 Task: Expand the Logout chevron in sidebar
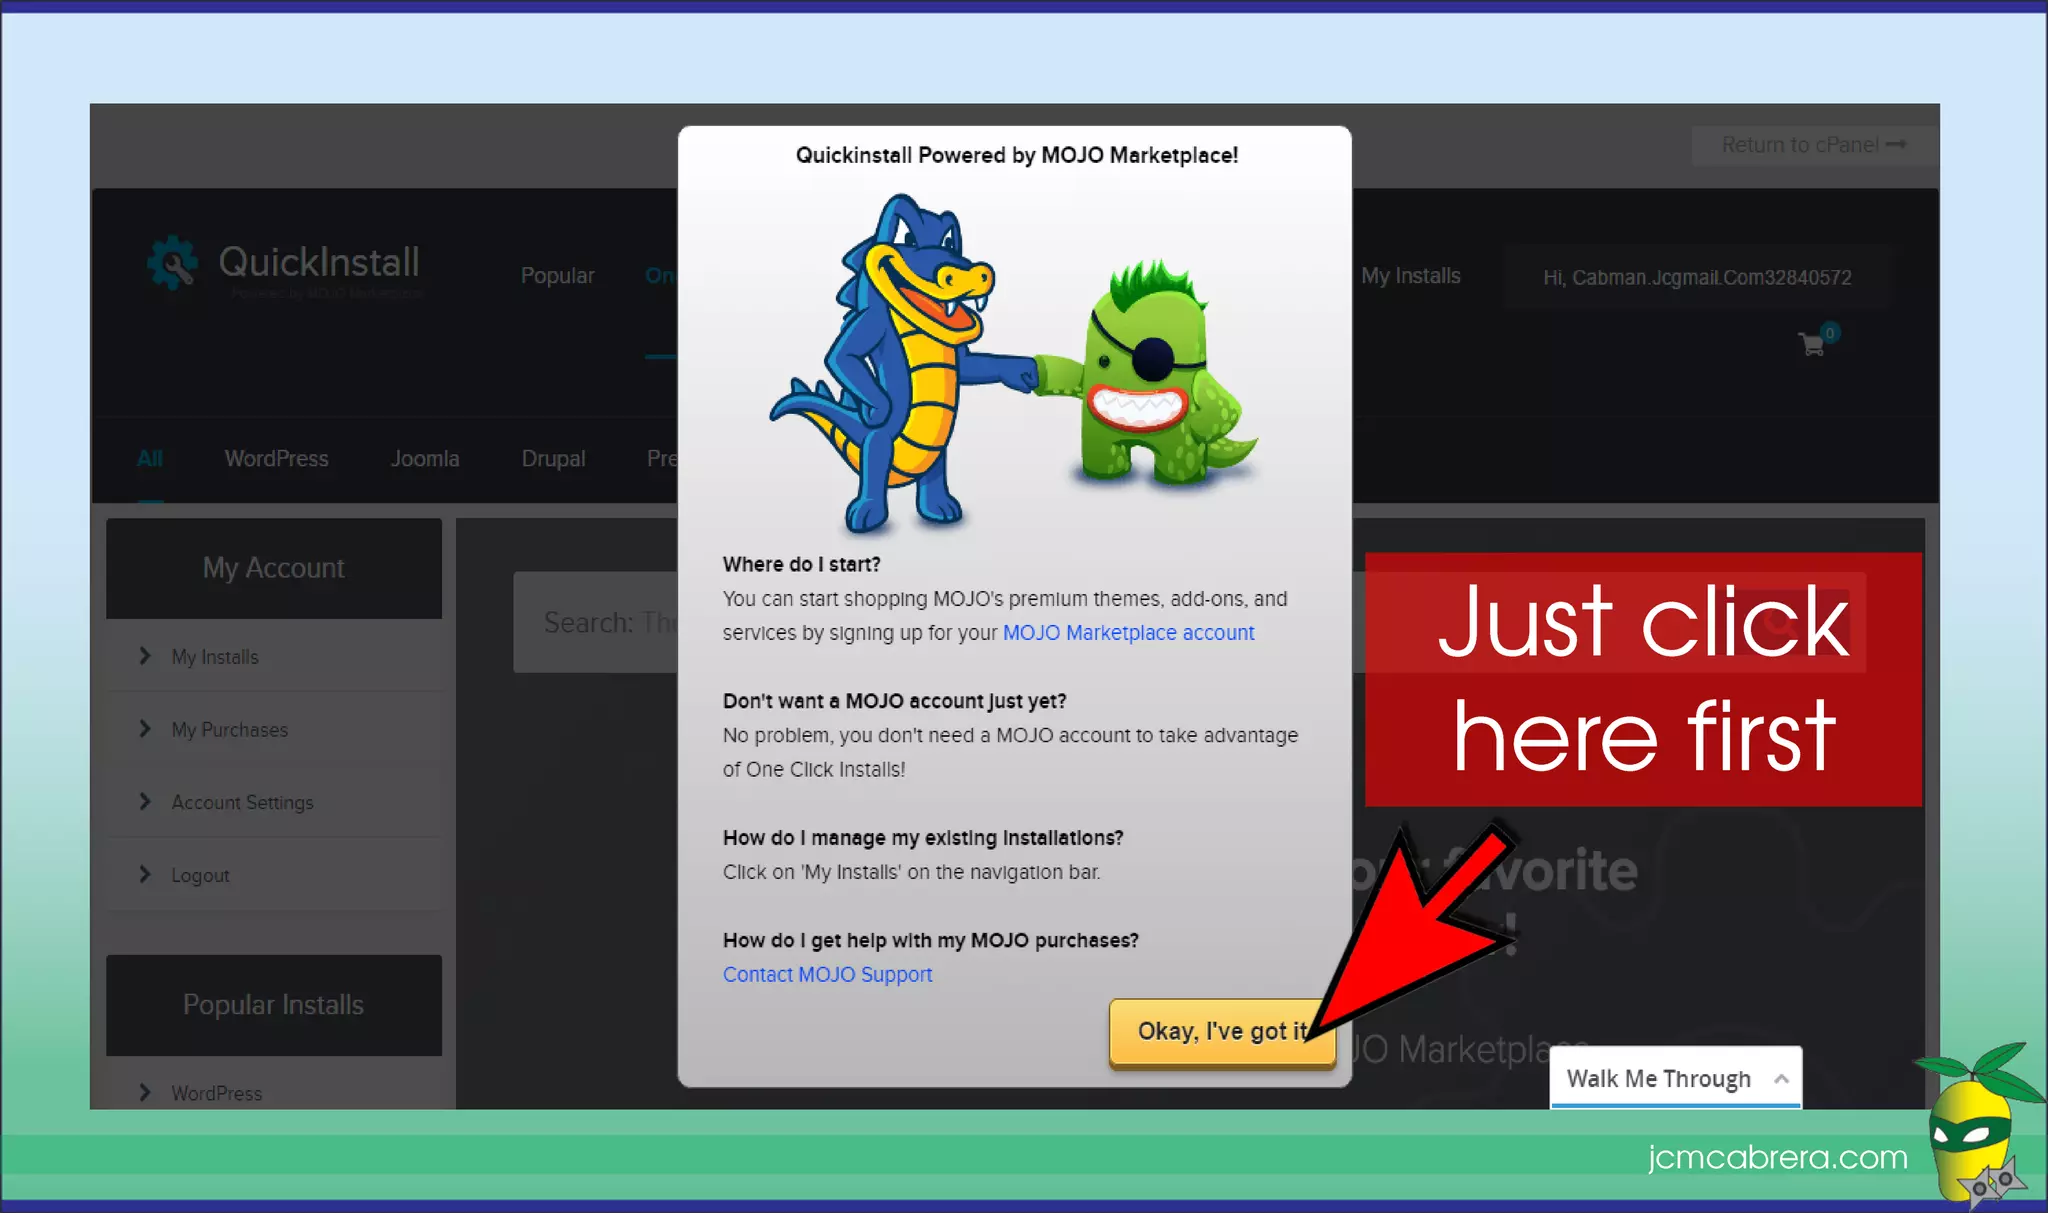coord(145,875)
